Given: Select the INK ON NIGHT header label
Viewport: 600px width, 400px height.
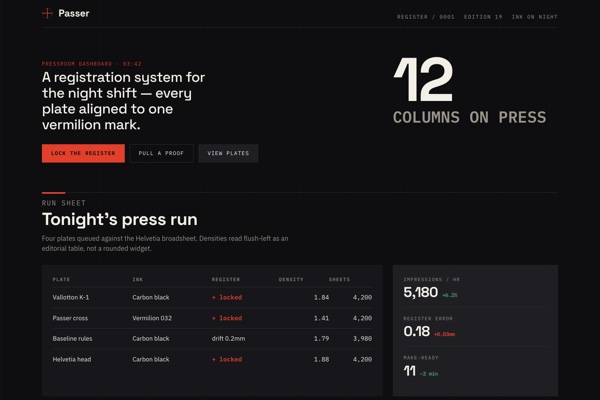Looking at the screenshot, I should (535, 17).
